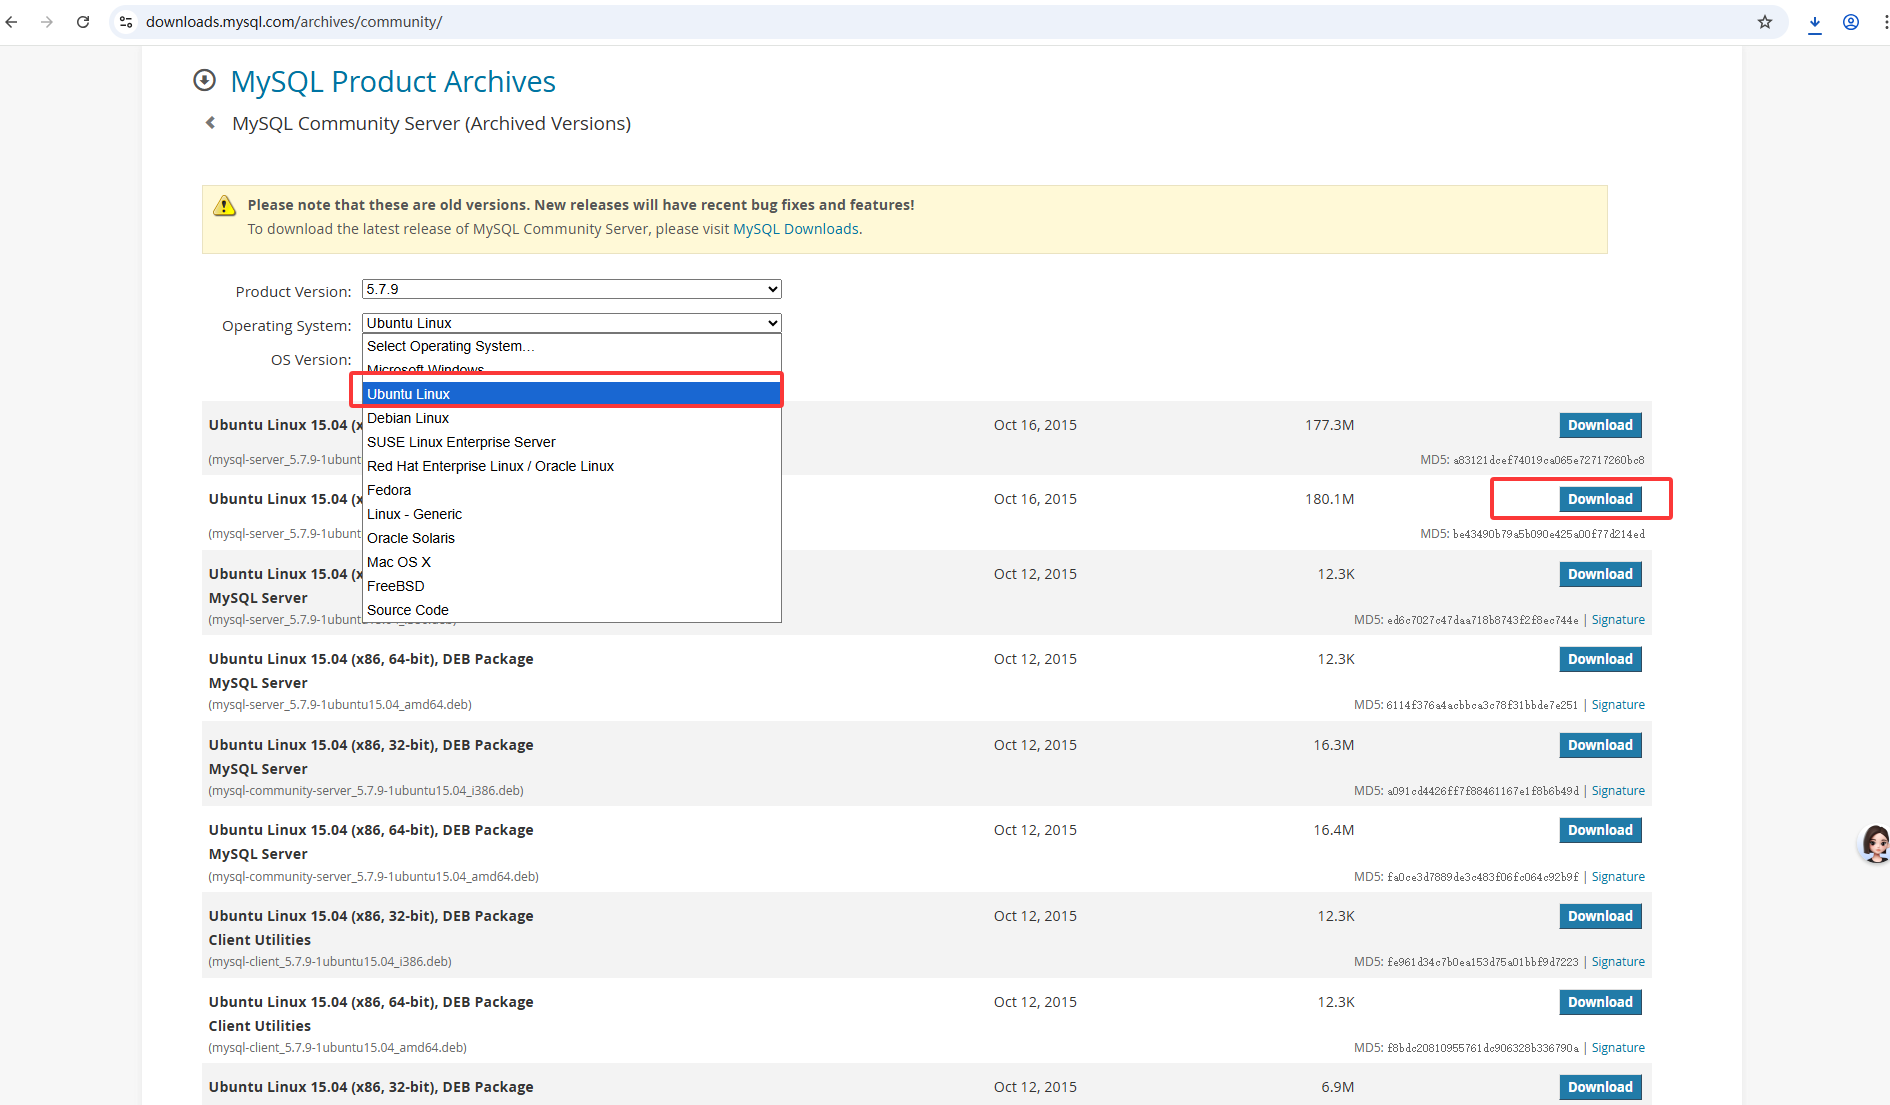Screen dimensions: 1890x1105
Task: Select FreeBSD option
Action: pyautogui.click(x=572, y=586)
